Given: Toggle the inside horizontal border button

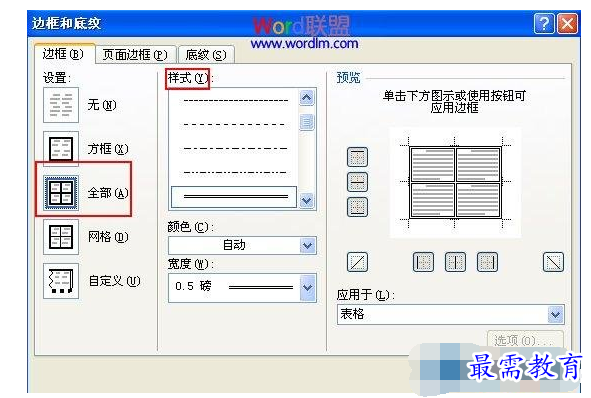Looking at the screenshot, I should point(357,182).
